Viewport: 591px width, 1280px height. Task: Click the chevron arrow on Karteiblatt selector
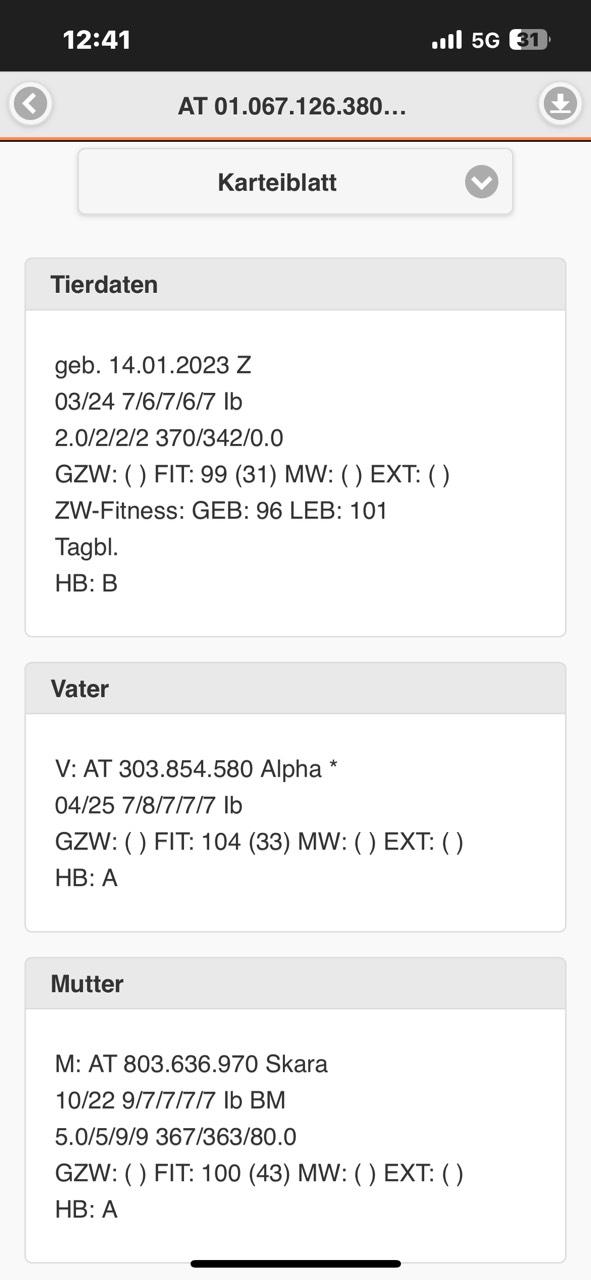[x=481, y=182]
